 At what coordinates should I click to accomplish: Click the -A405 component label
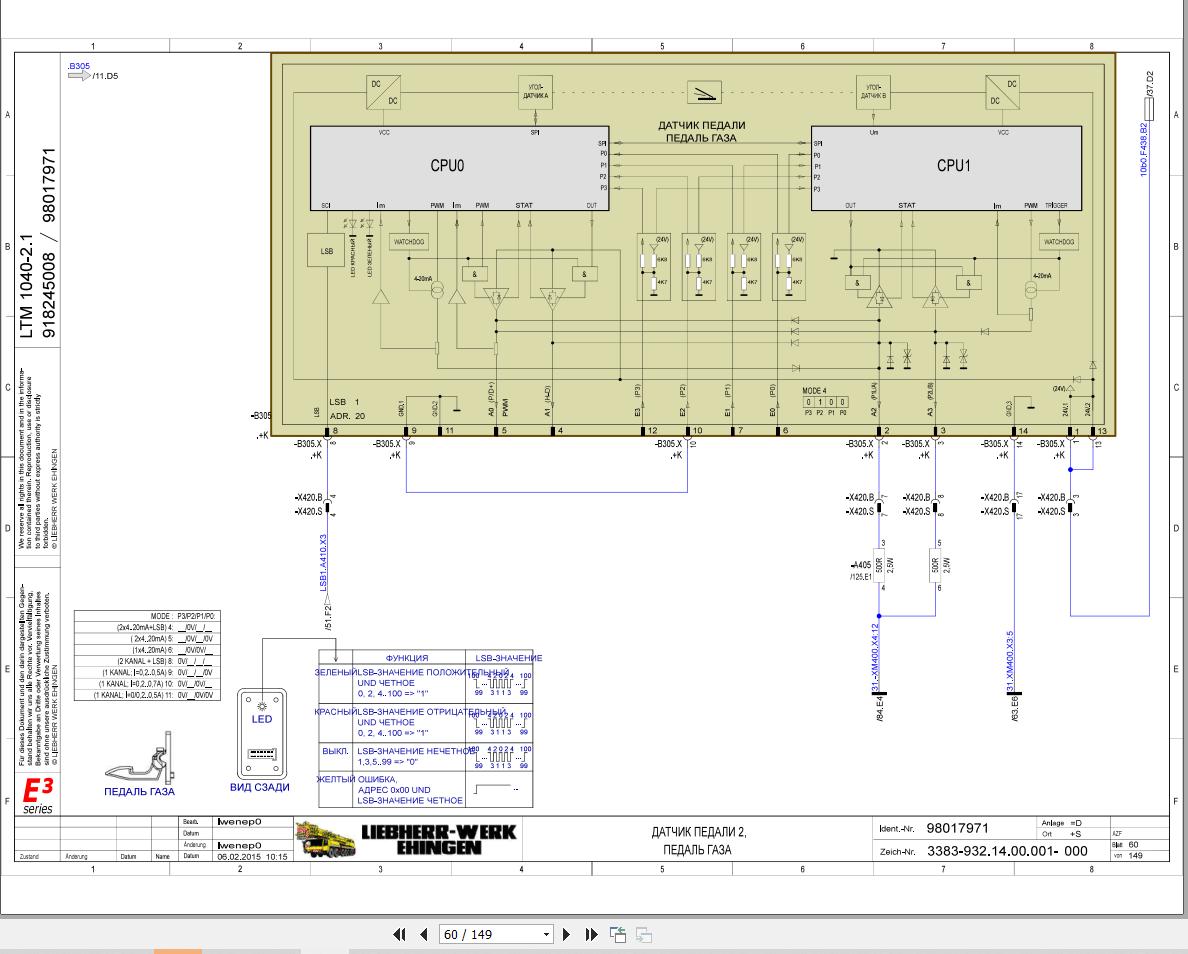click(x=861, y=565)
